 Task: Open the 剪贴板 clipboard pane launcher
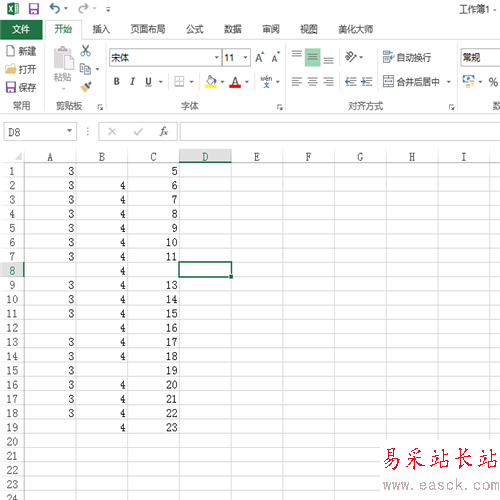coord(100,107)
